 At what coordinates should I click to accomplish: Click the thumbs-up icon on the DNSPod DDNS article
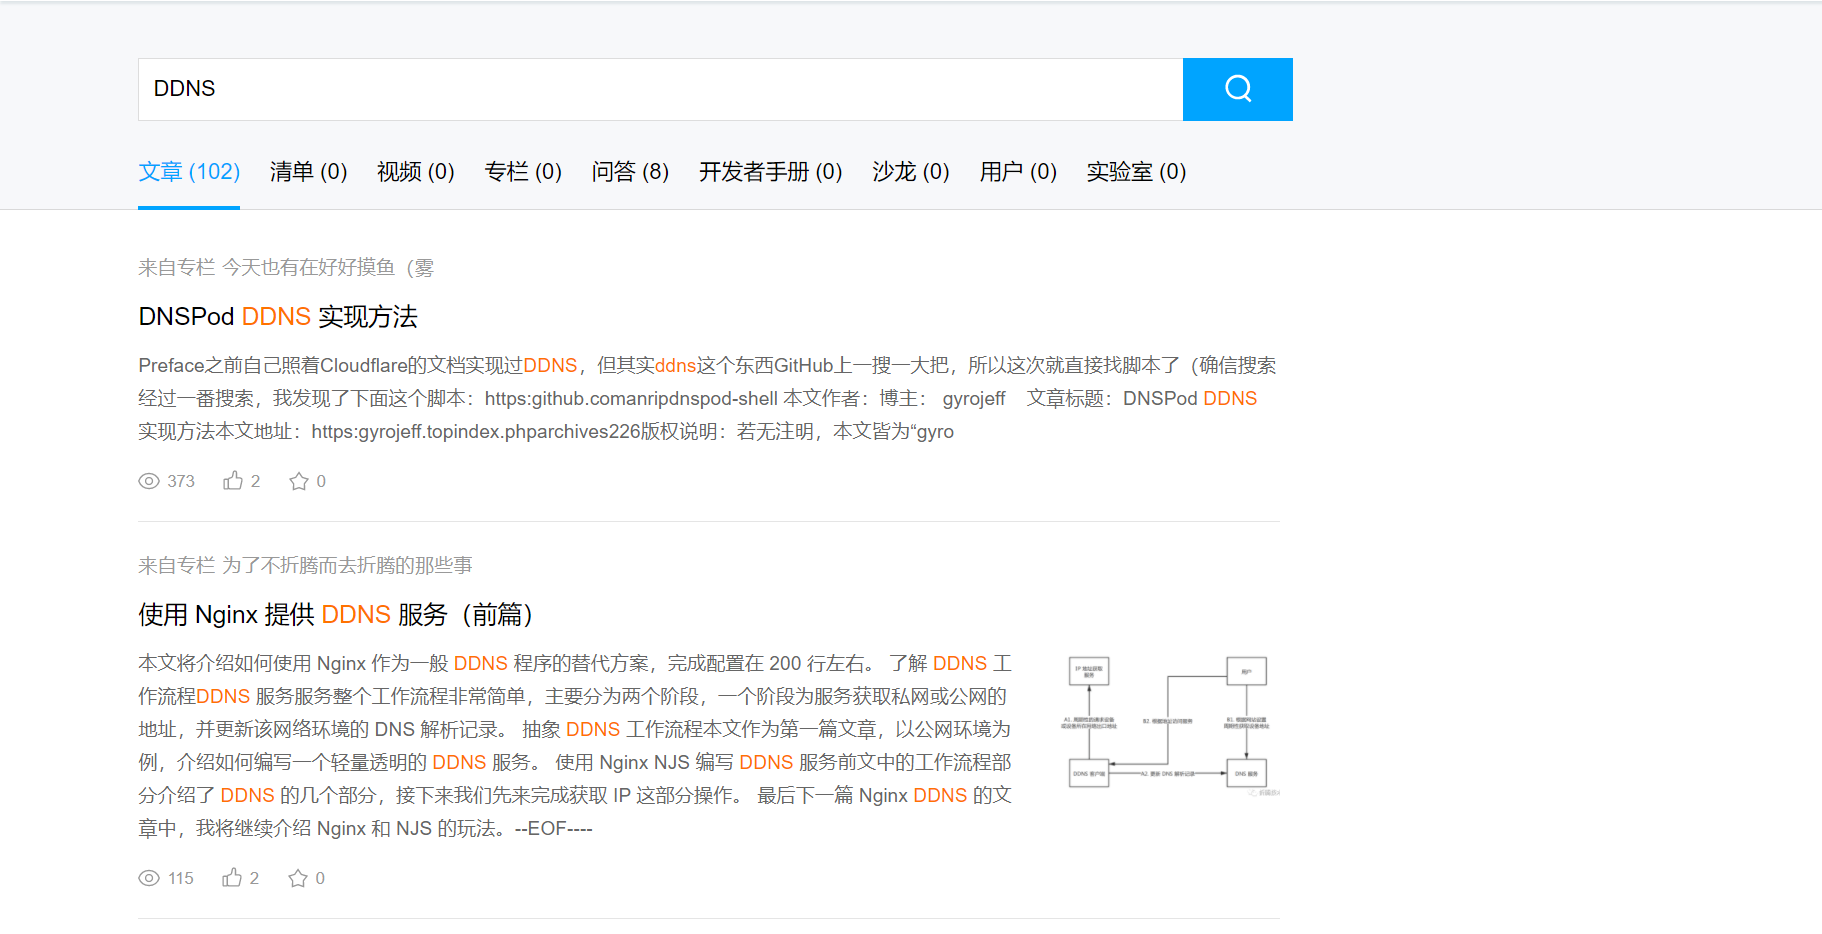pyautogui.click(x=232, y=480)
